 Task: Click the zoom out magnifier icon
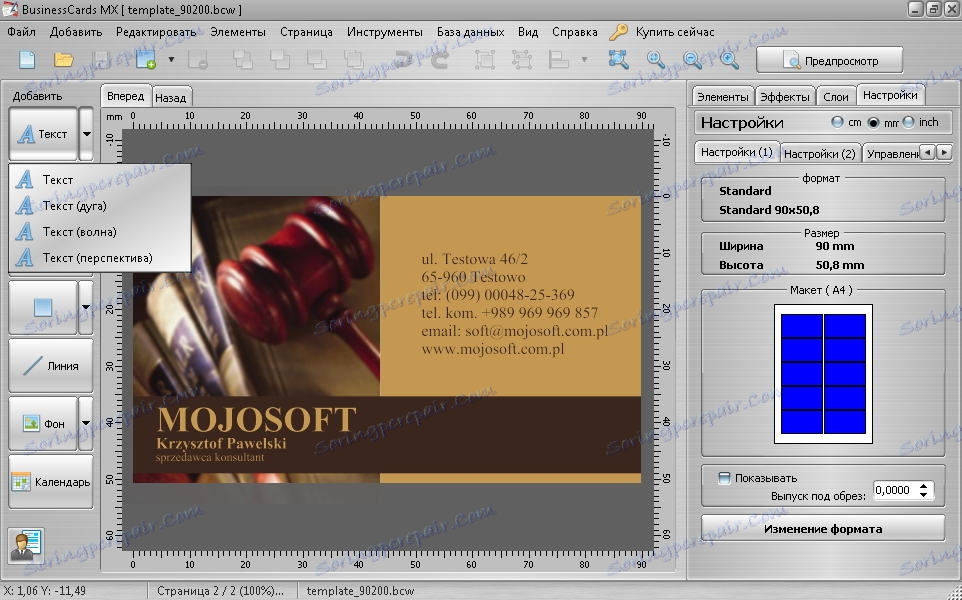click(692, 60)
